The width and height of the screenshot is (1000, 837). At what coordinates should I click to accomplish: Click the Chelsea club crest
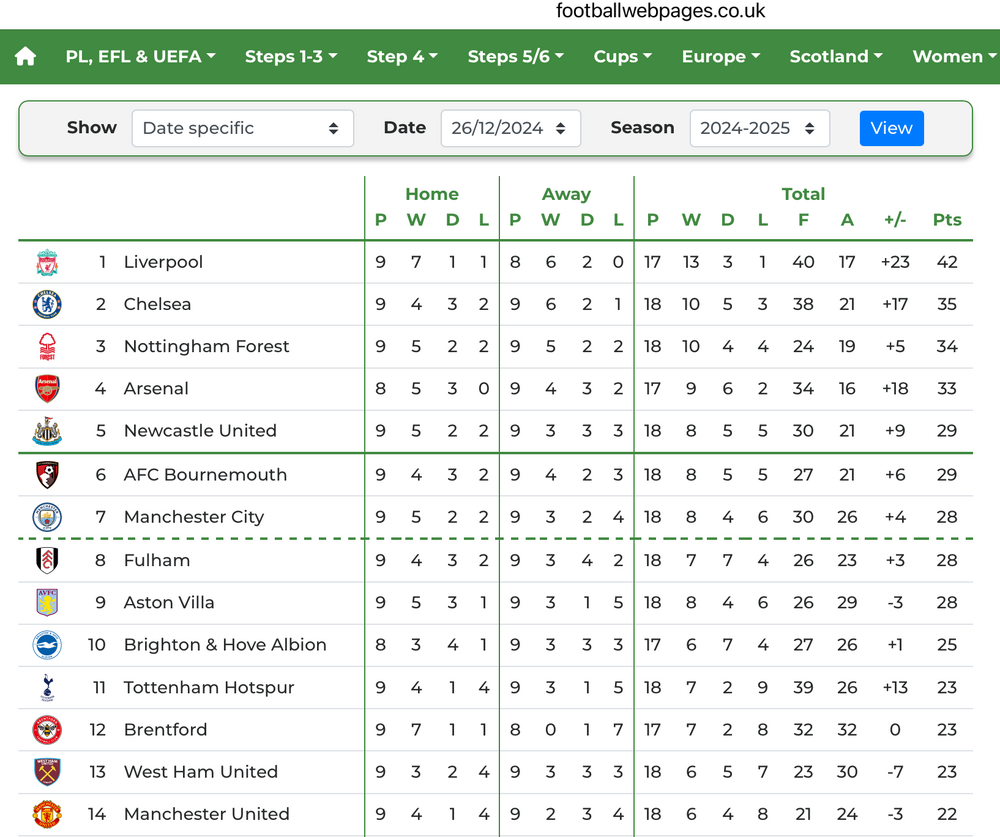47,305
